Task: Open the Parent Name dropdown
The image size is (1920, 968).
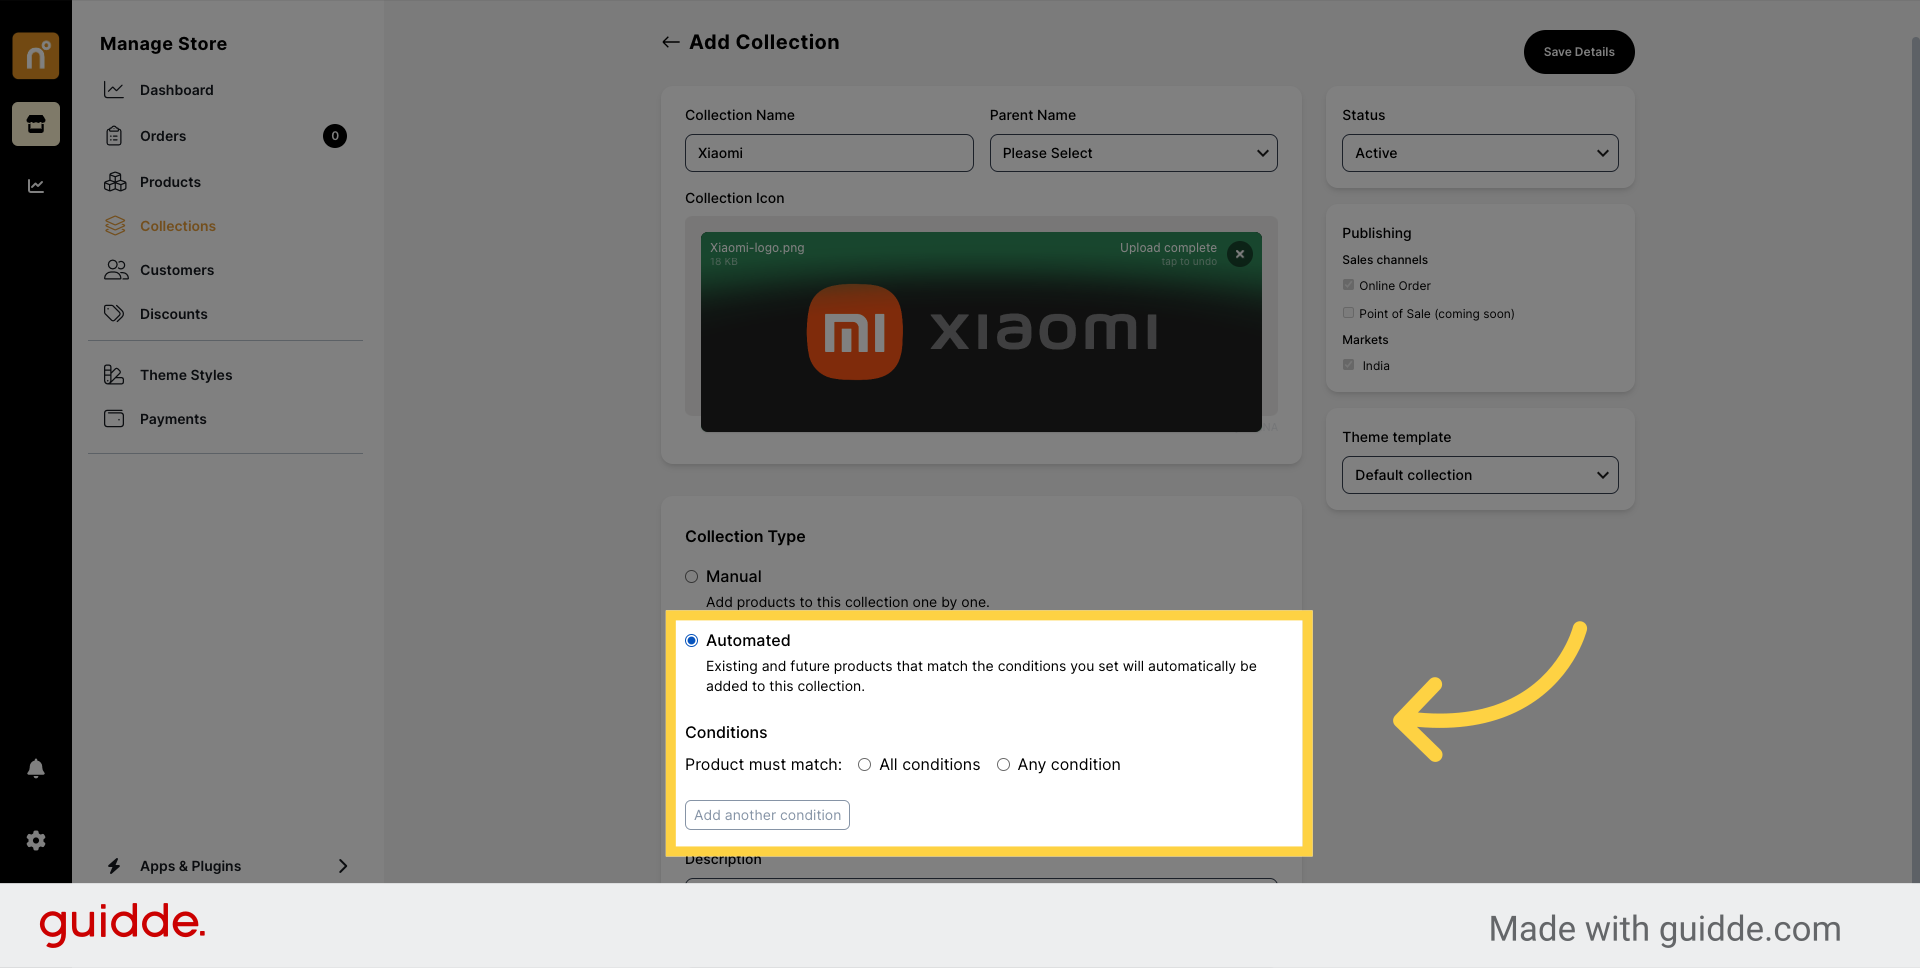Action: pos(1133,153)
